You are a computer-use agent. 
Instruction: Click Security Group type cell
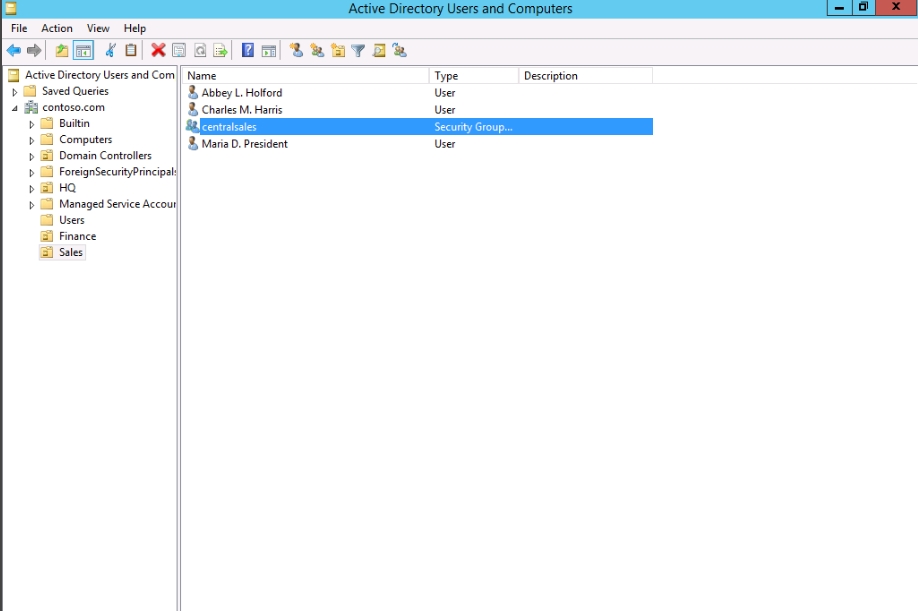pos(473,127)
